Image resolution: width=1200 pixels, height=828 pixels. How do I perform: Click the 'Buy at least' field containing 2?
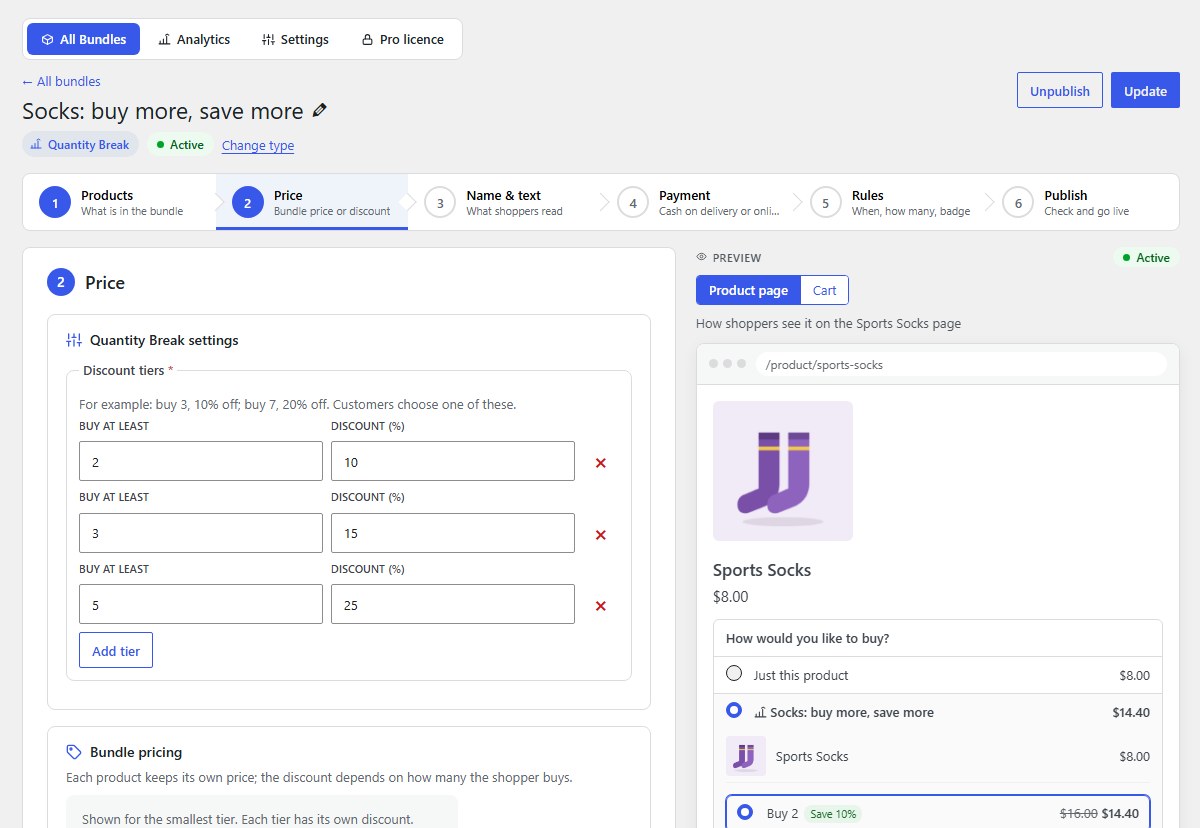pos(201,461)
